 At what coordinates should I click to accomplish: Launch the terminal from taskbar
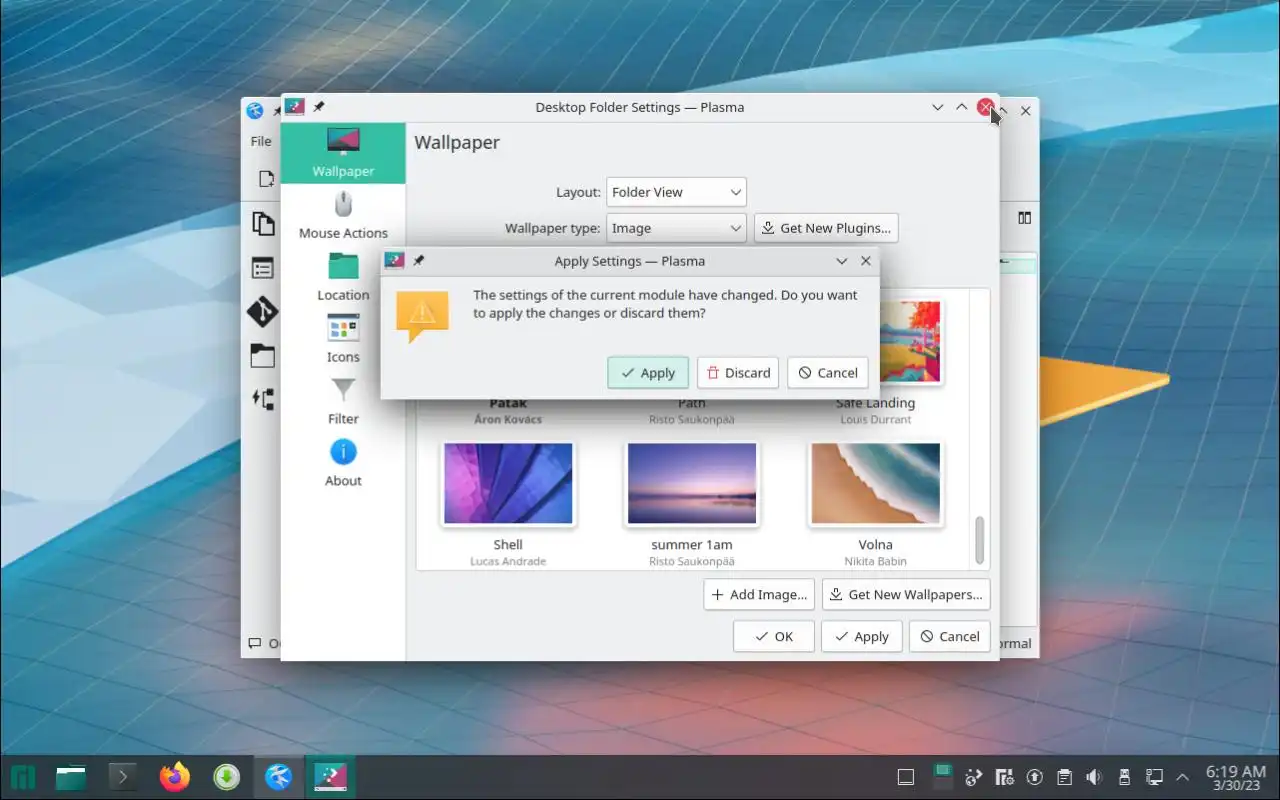pos(123,777)
